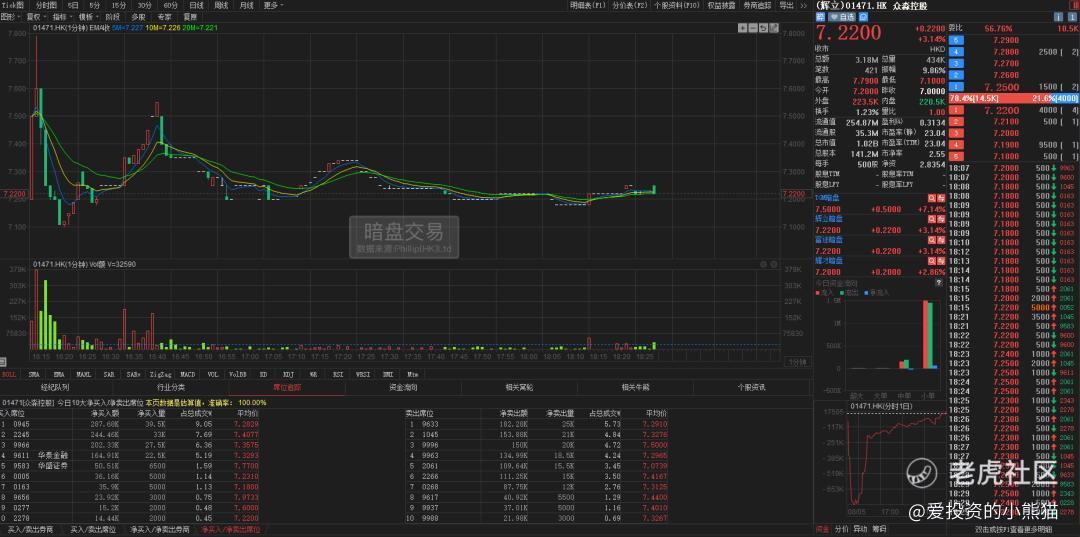Switch to 净买入/净卖出券商 bottom tab
Image resolution: width=1080 pixels, height=537 pixels.
(162, 529)
